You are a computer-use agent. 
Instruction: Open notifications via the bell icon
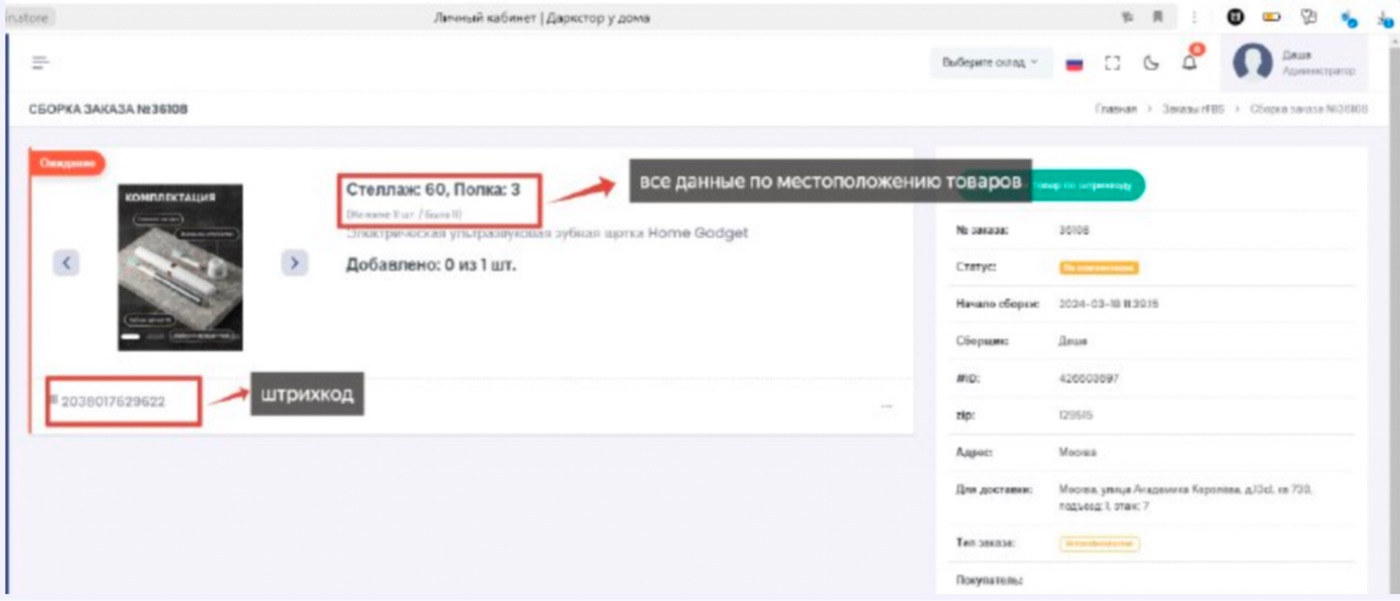pyautogui.click(x=1189, y=62)
